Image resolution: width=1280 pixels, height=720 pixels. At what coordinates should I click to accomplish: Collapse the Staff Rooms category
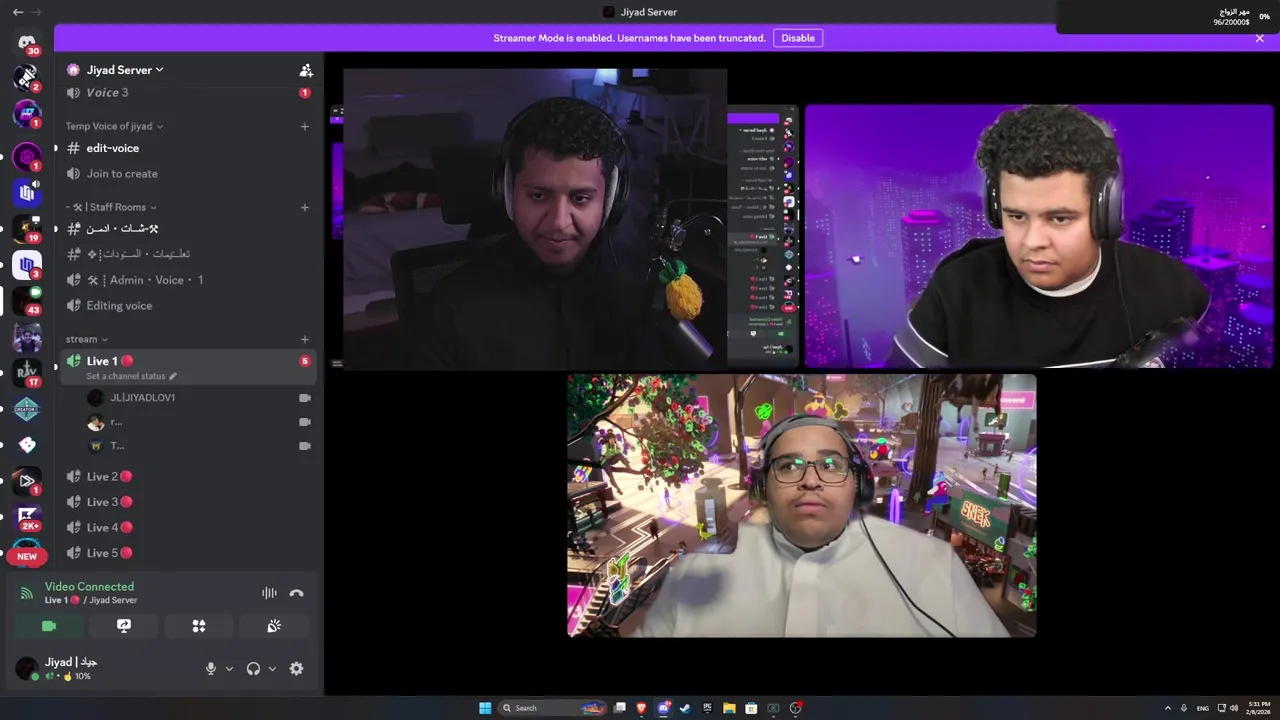(x=111, y=207)
